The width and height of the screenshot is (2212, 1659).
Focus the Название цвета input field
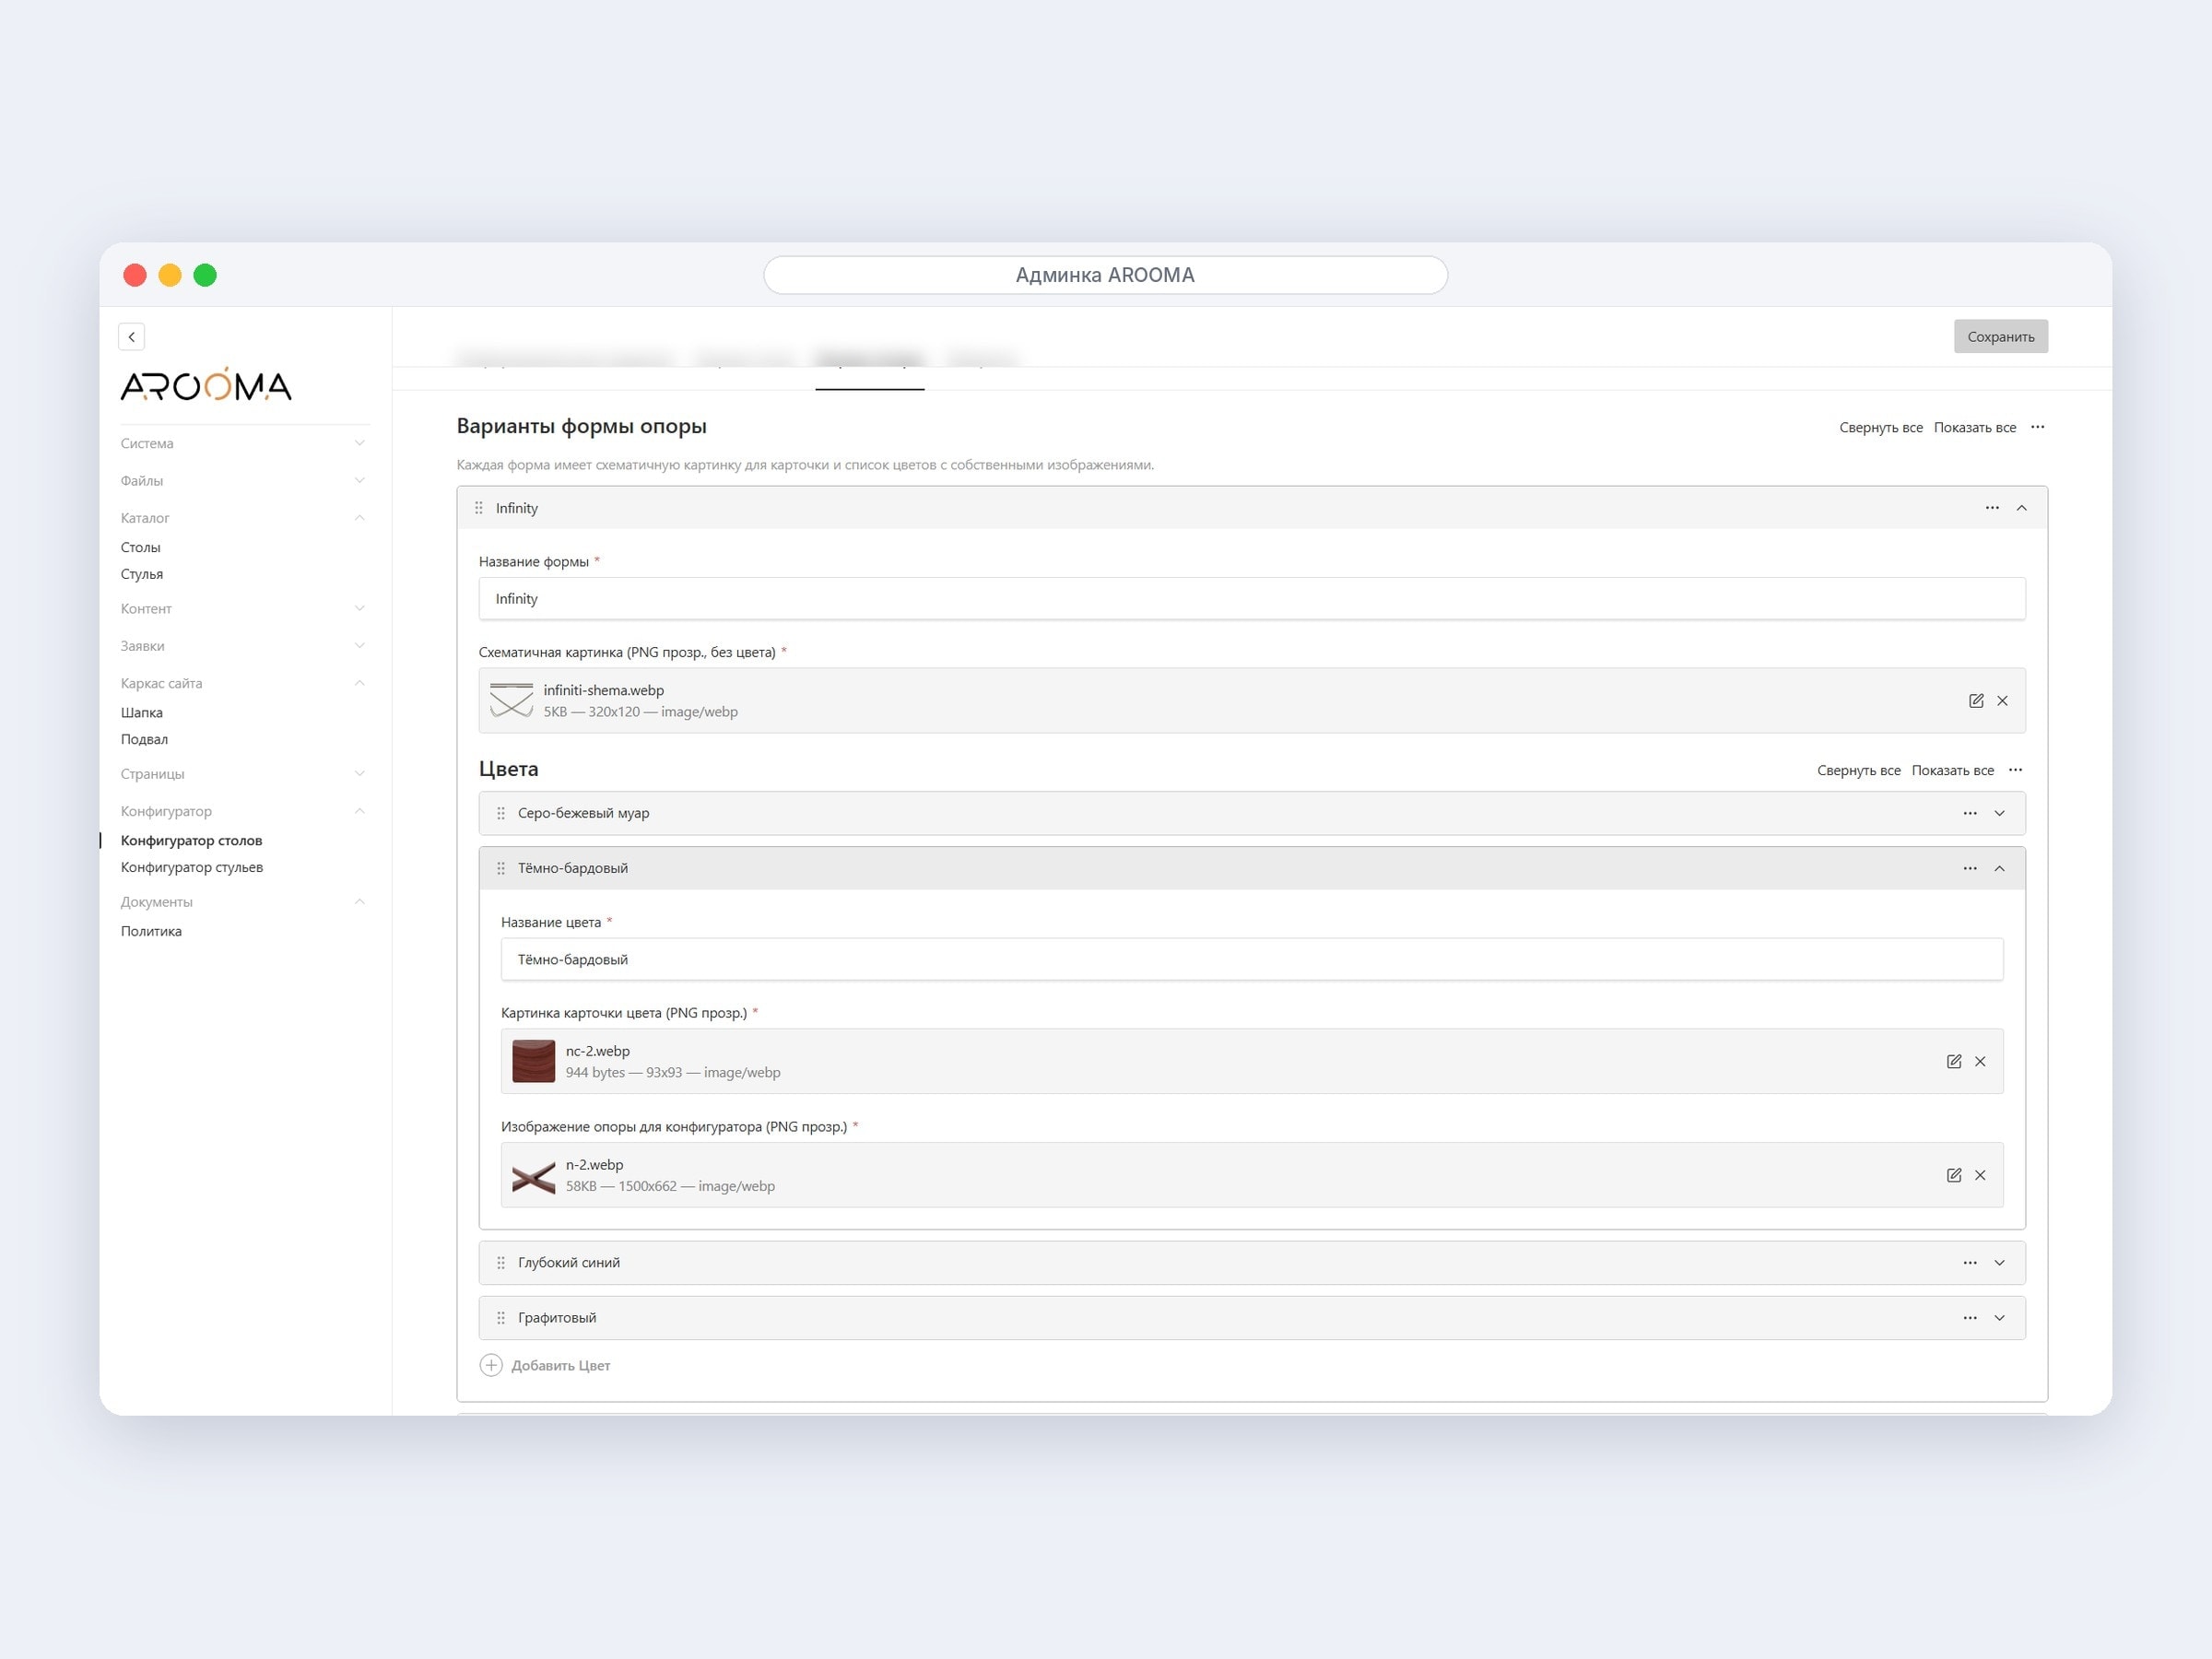click(1252, 960)
